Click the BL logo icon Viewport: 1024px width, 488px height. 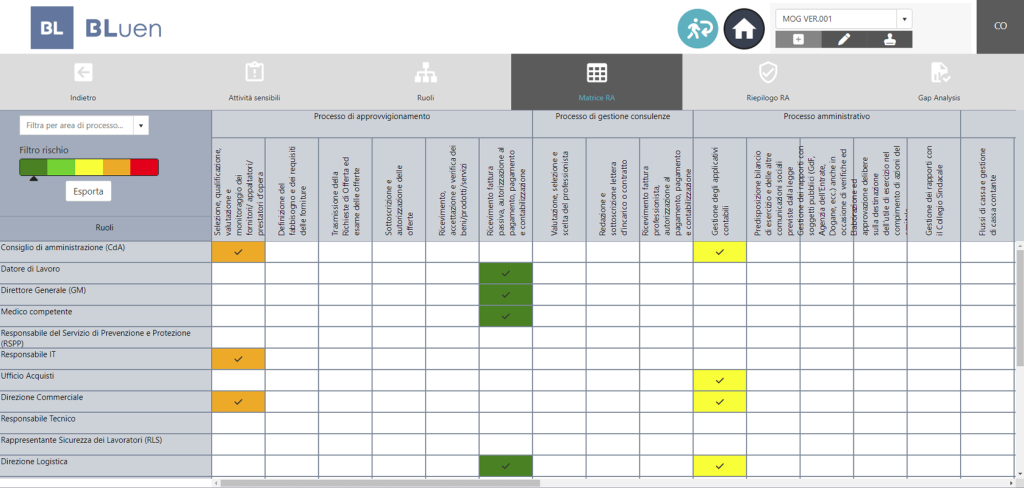coord(52,28)
